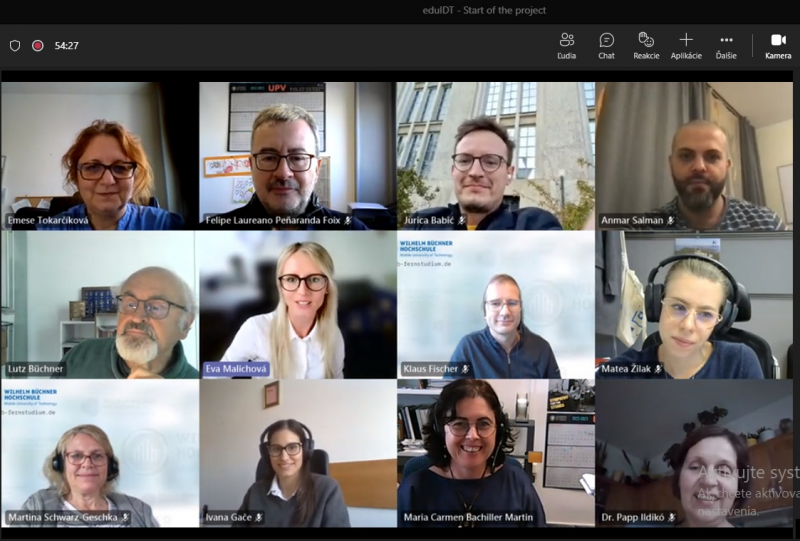
Task: Click the Lutz Büchner name label
Action: pyautogui.click(x=35, y=369)
